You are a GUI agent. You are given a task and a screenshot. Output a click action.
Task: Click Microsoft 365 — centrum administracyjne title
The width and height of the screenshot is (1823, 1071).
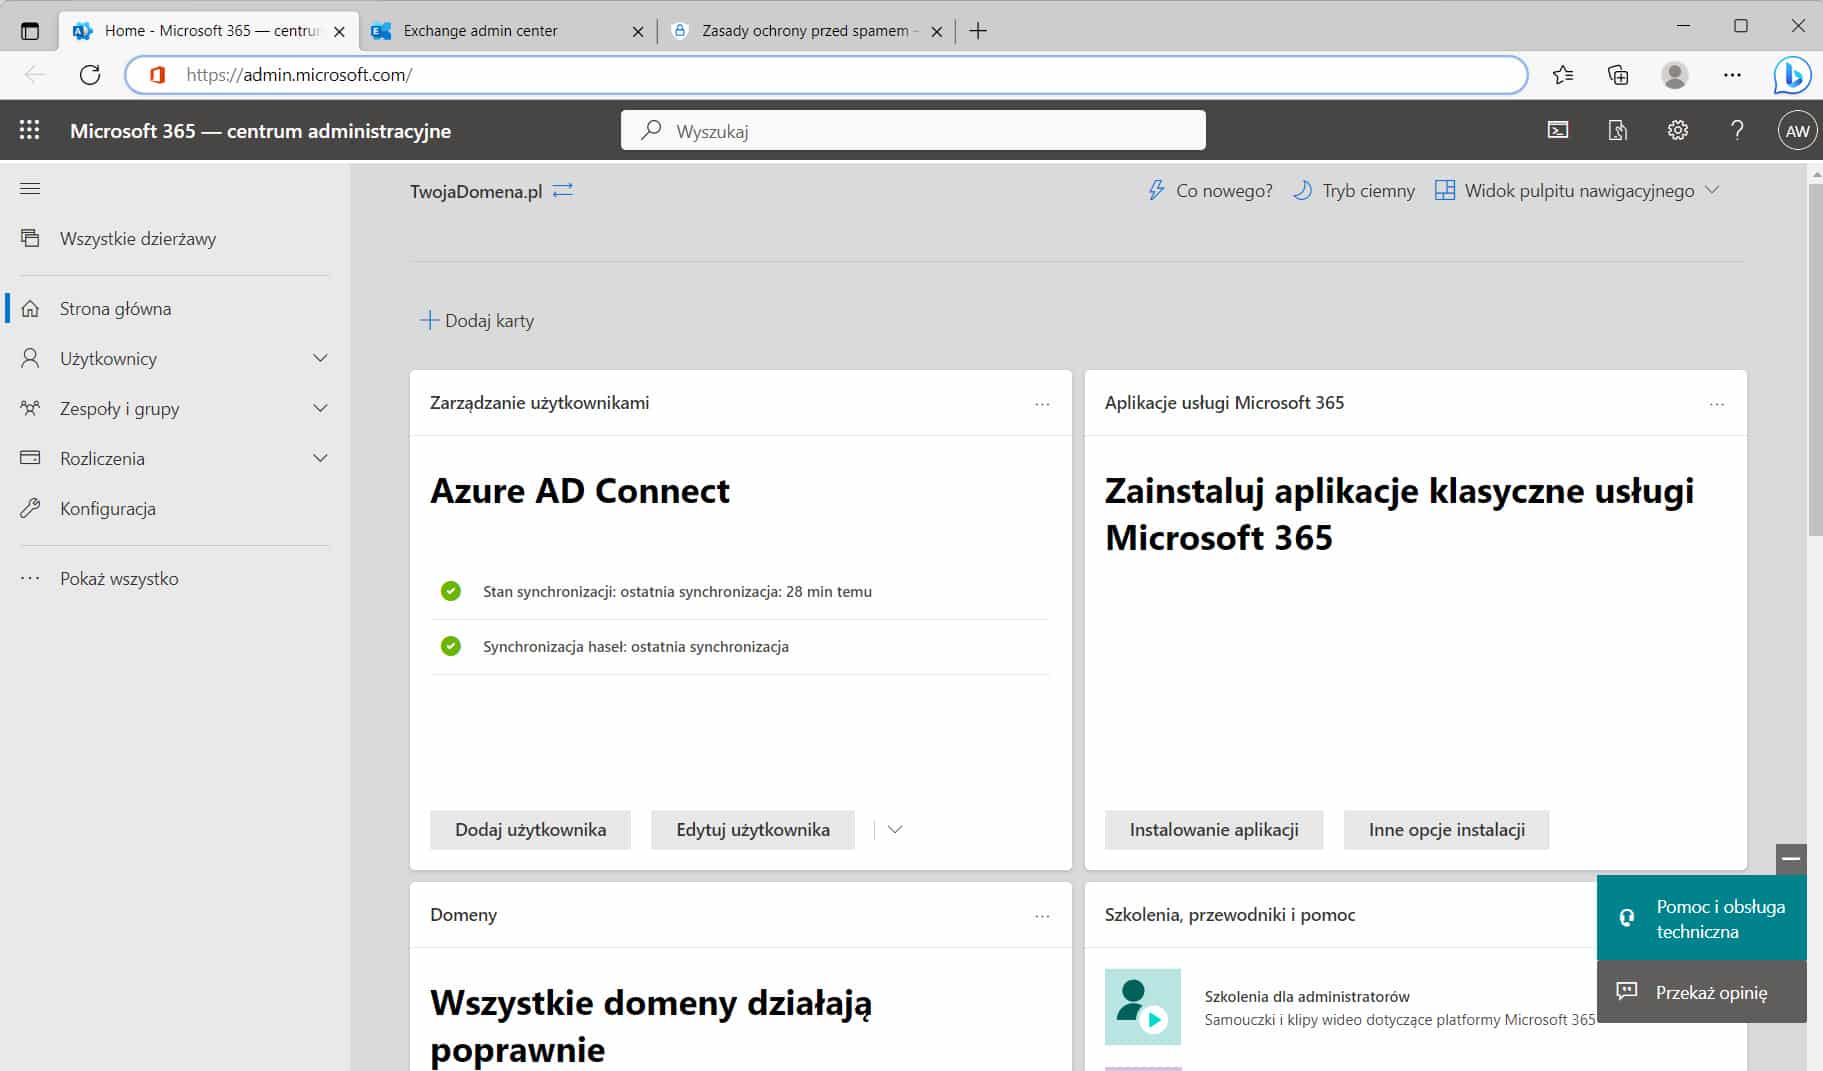click(x=260, y=131)
